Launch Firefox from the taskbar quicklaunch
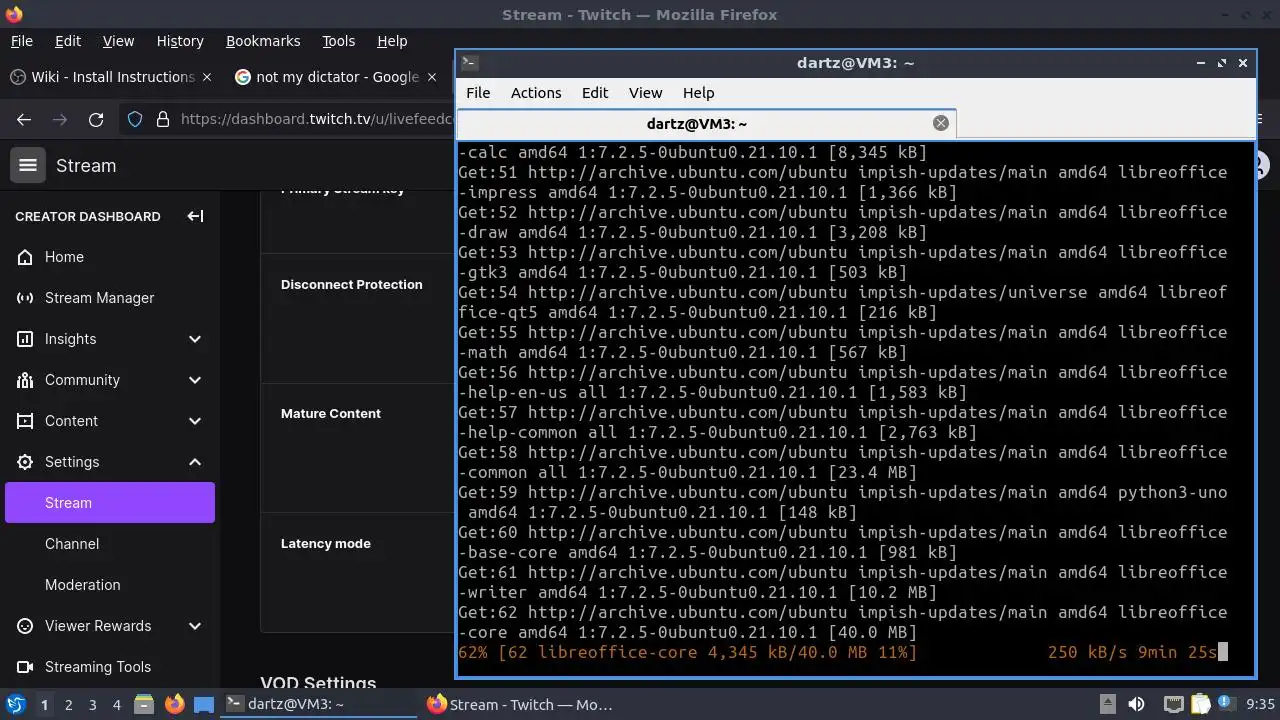The image size is (1280, 720). click(174, 705)
